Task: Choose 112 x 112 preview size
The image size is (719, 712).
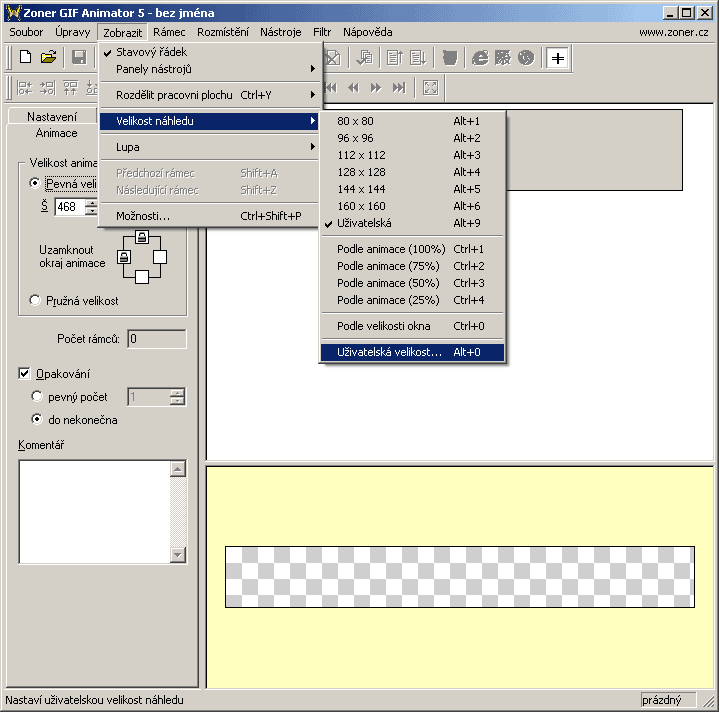Action: [x=412, y=155]
